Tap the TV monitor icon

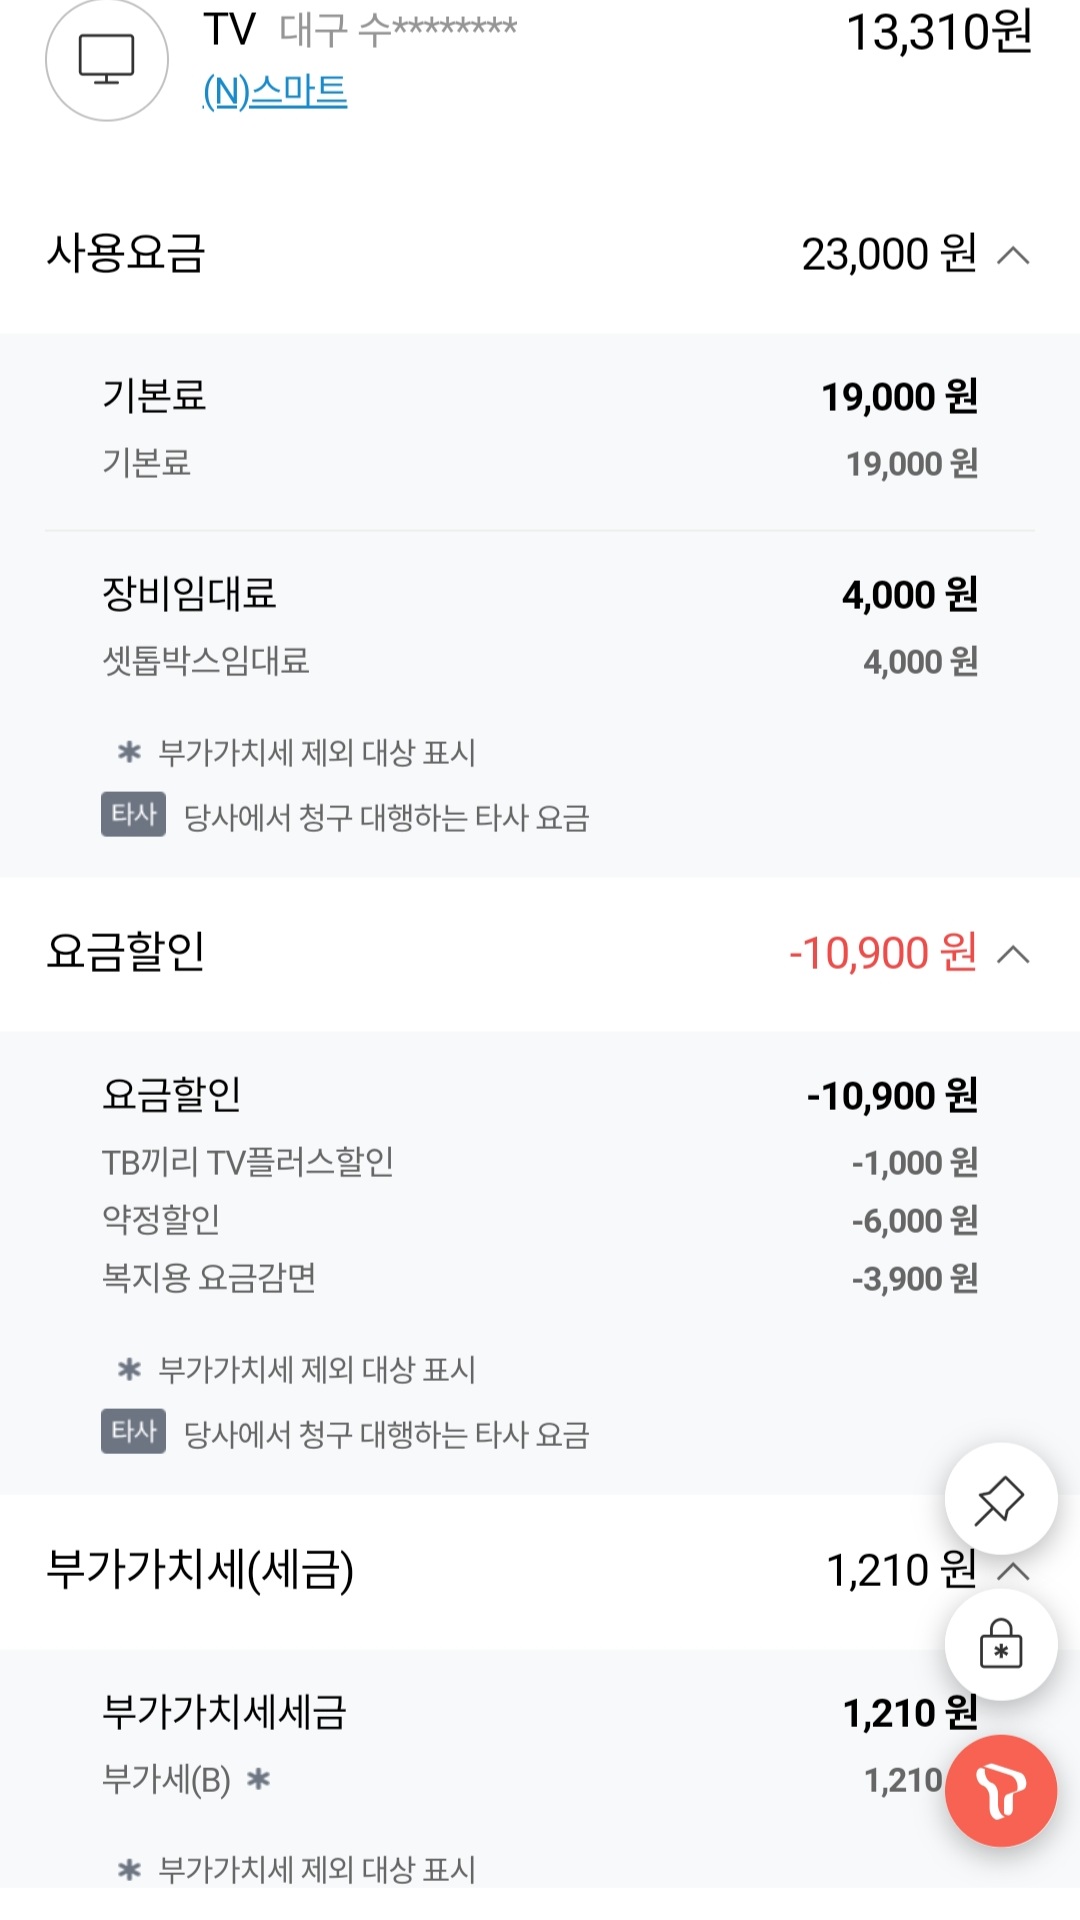(x=106, y=60)
